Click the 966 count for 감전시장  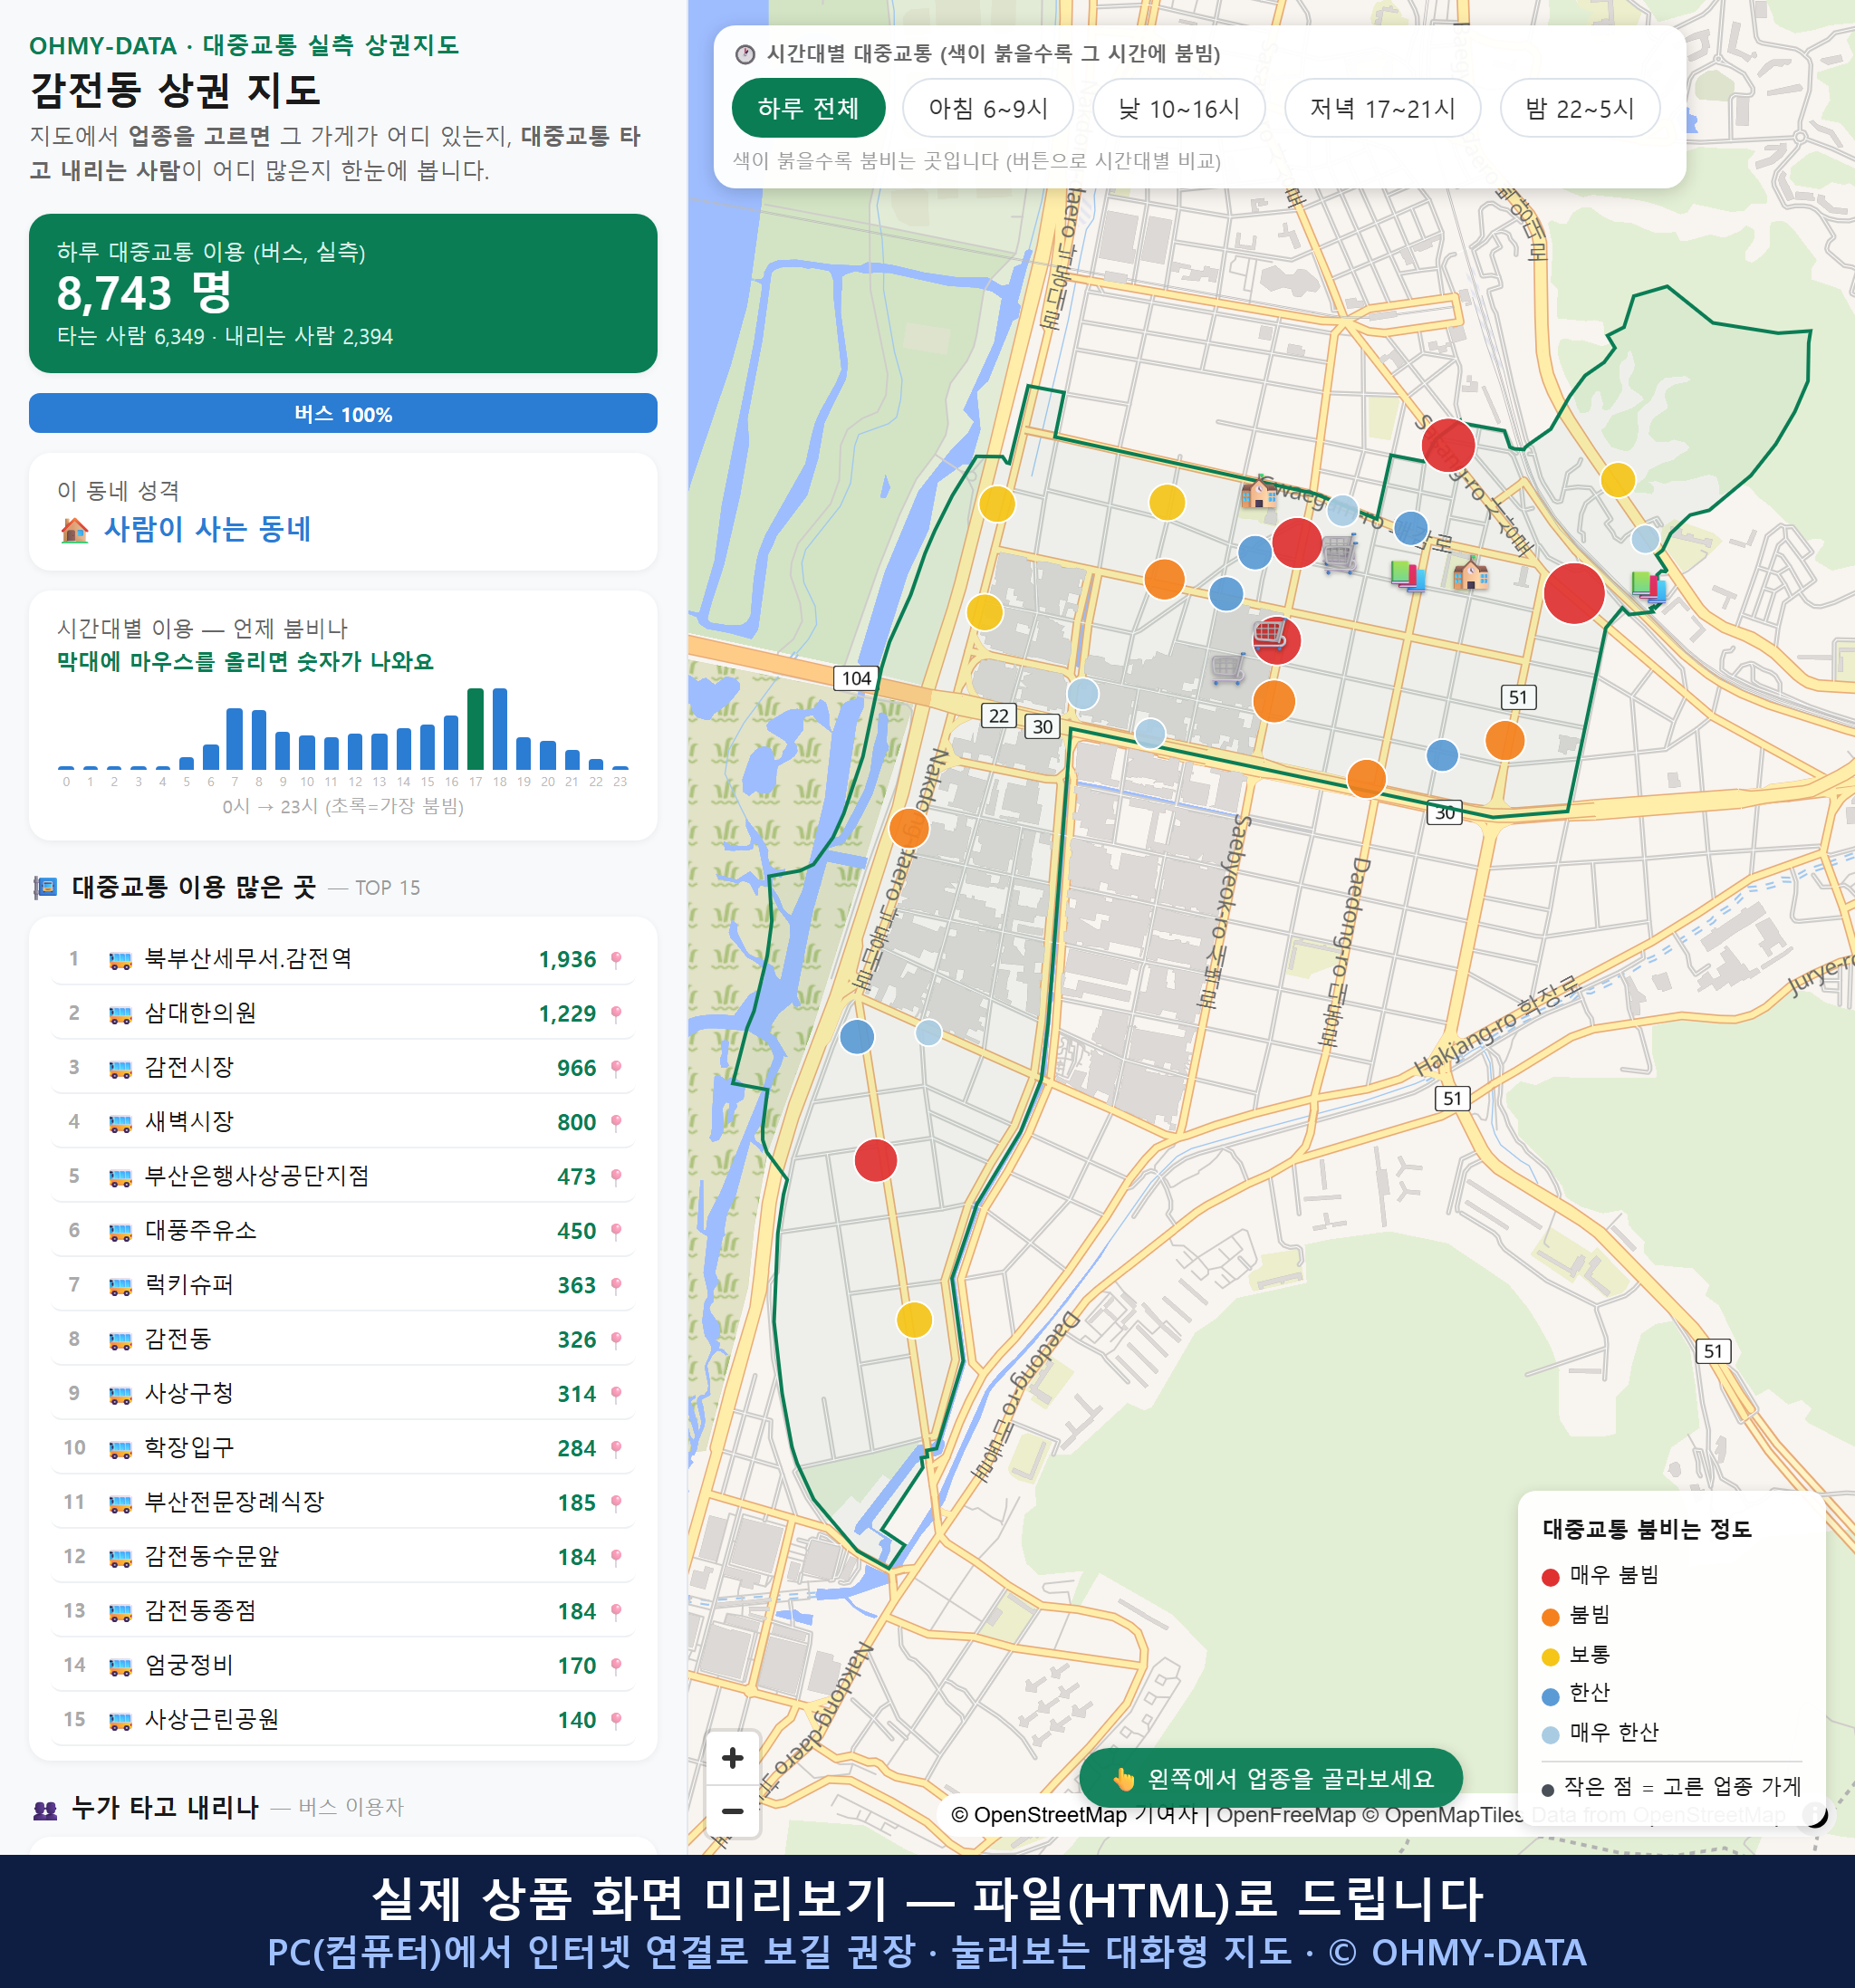pos(576,1067)
